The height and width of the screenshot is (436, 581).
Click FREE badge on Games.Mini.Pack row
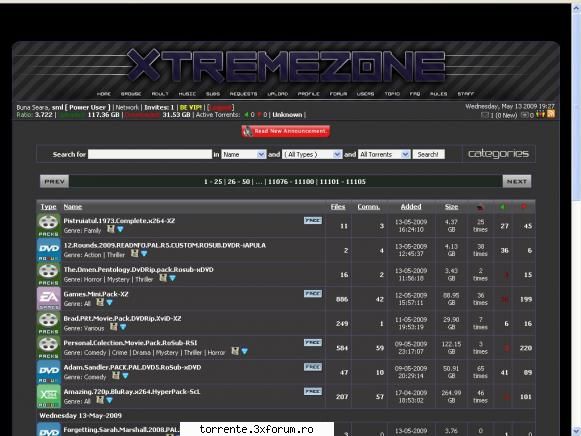313,294
